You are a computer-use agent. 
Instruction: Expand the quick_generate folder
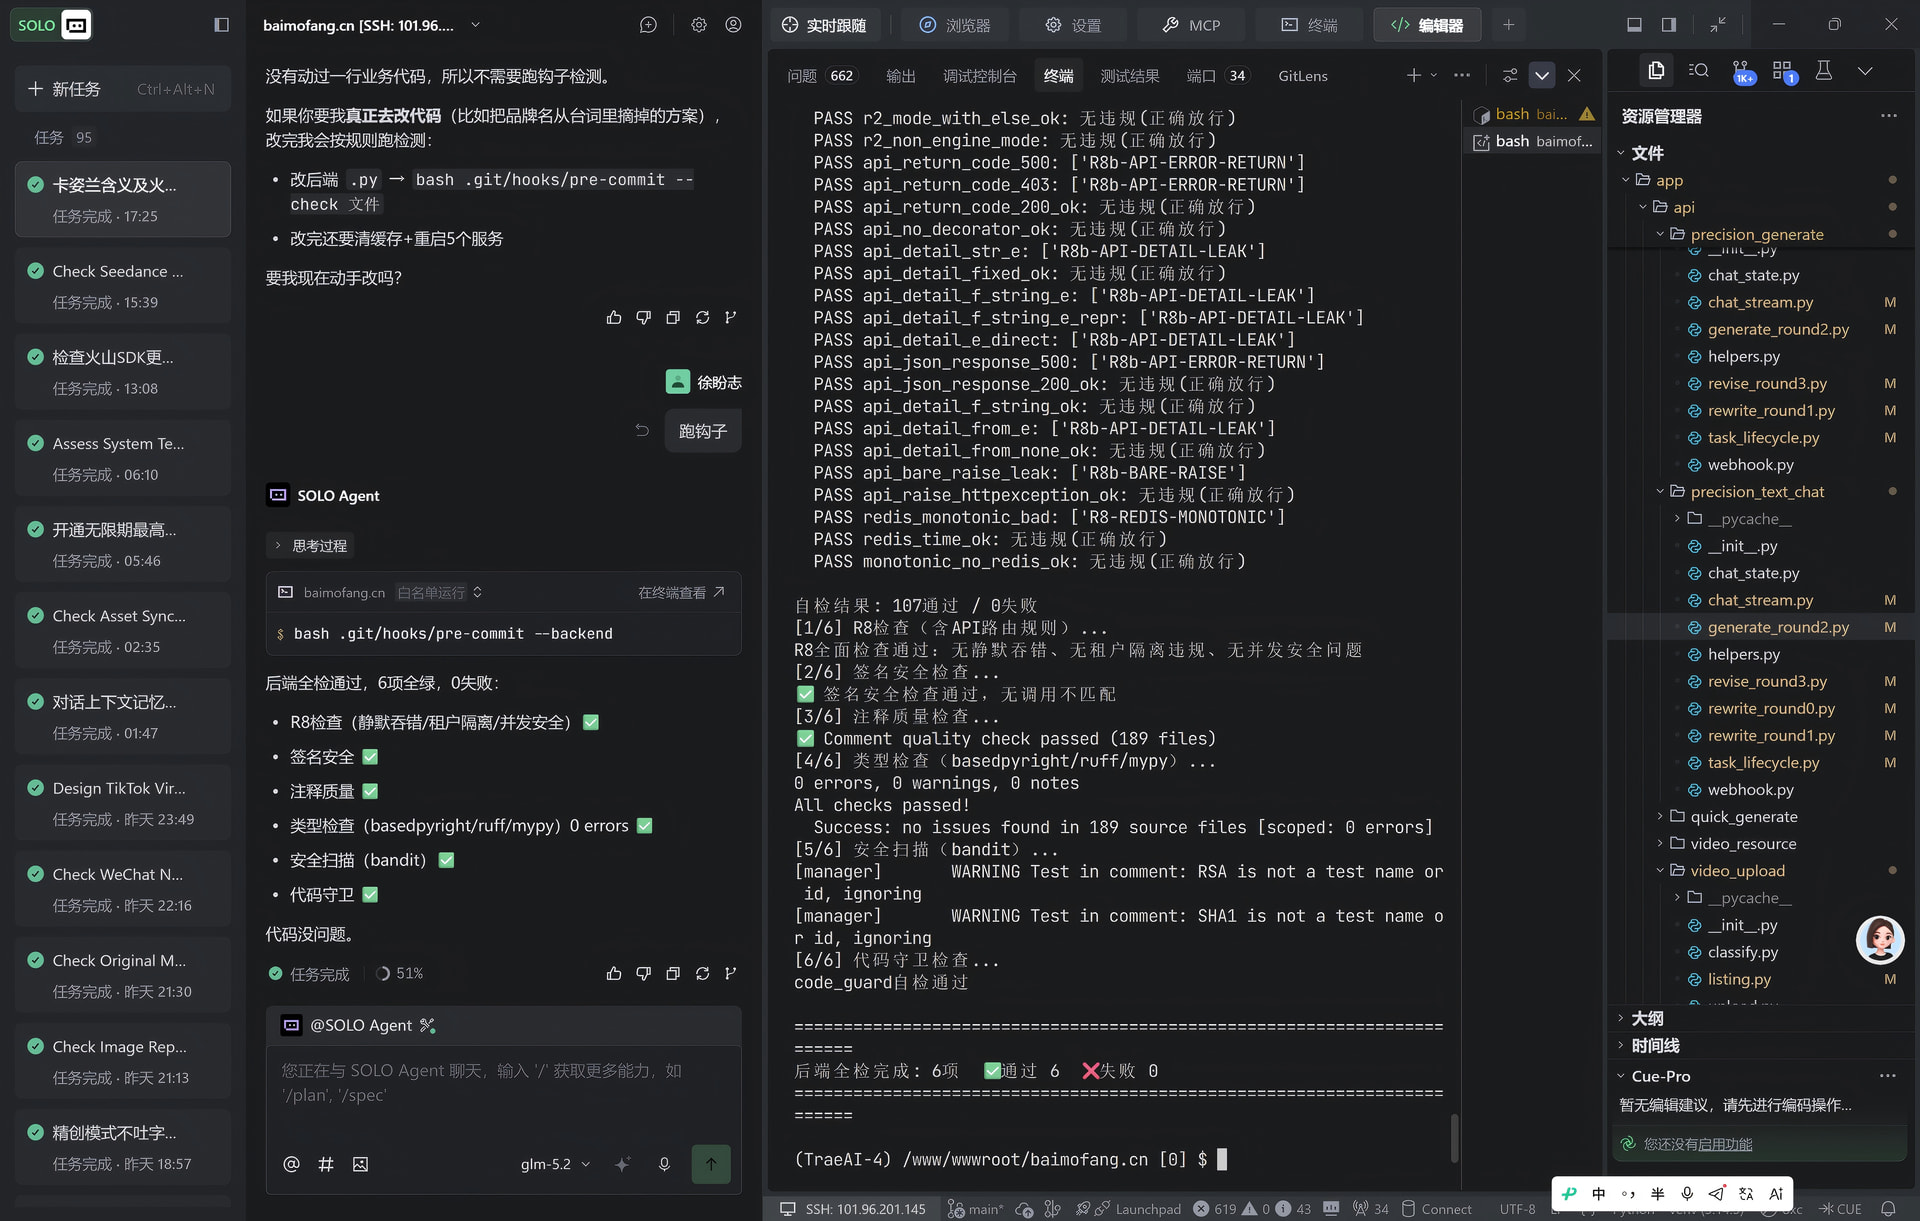pos(1744,816)
